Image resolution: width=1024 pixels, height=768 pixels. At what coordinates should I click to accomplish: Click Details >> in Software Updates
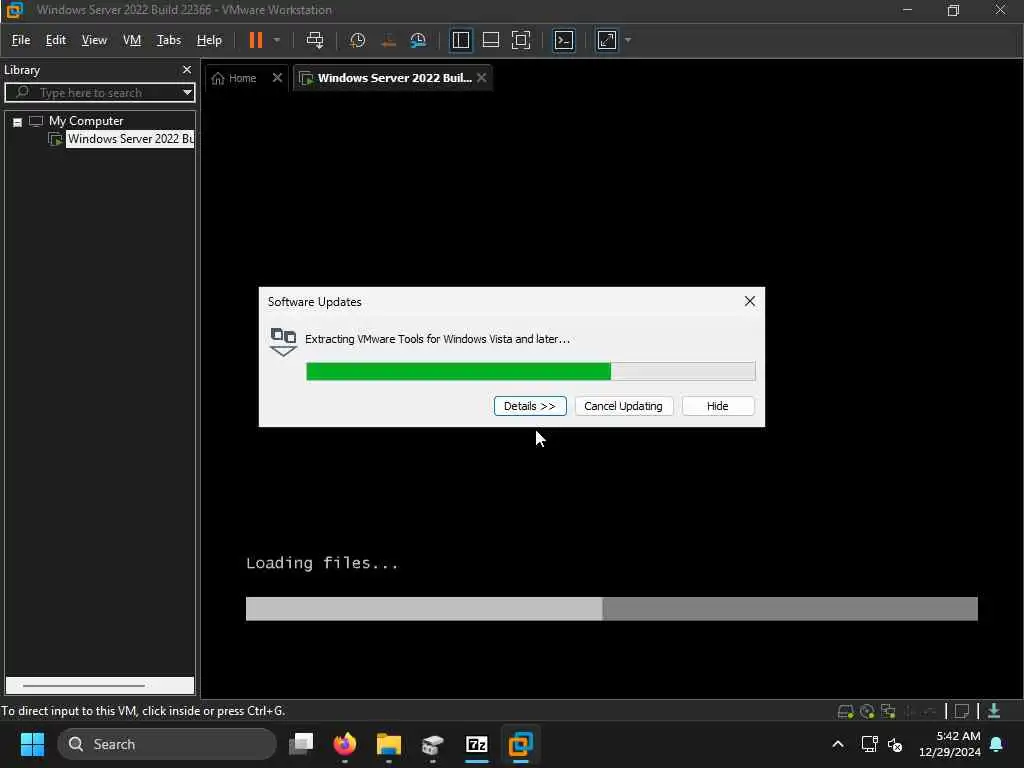pyautogui.click(x=530, y=406)
